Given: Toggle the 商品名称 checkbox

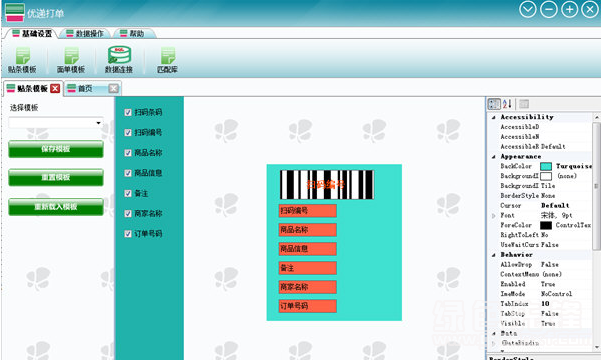Looking at the screenshot, I should (128, 153).
